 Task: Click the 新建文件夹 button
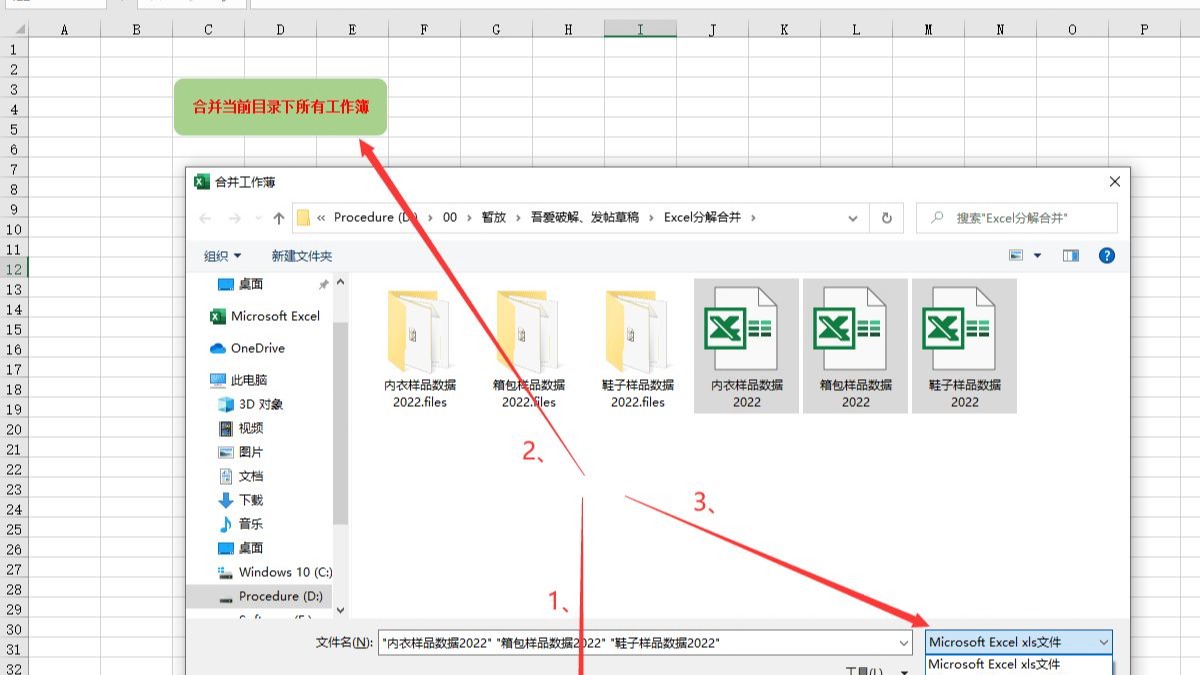pos(303,255)
